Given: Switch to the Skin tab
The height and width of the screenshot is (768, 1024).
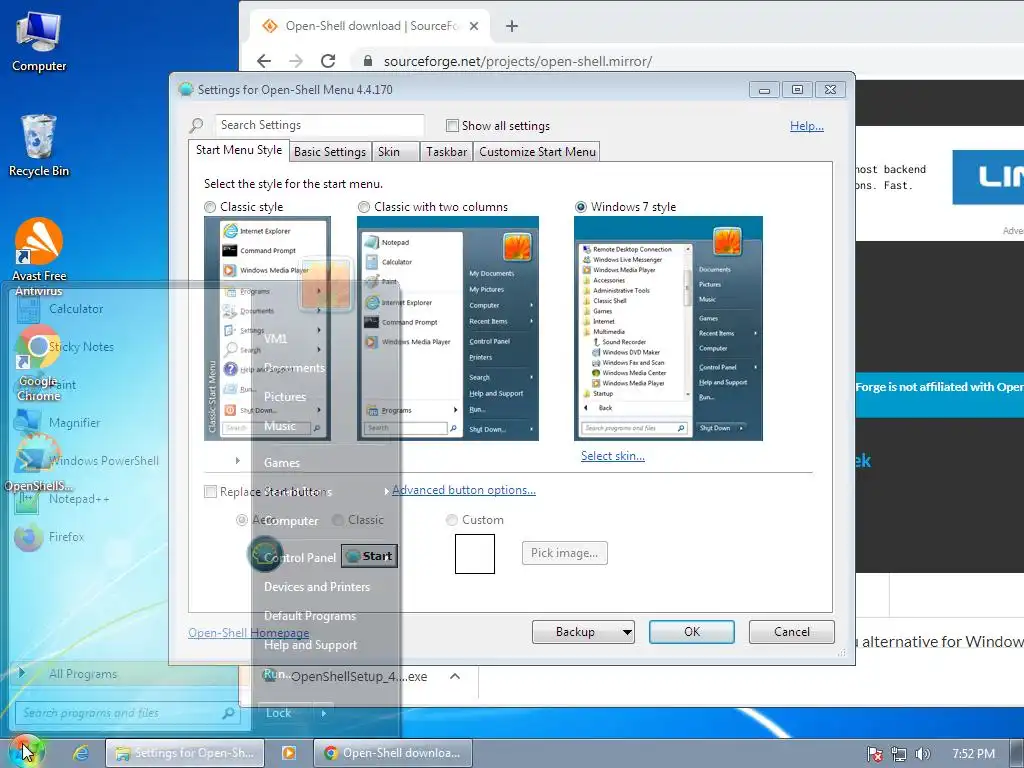Looking at the screenshot, I should pos(395,152).
